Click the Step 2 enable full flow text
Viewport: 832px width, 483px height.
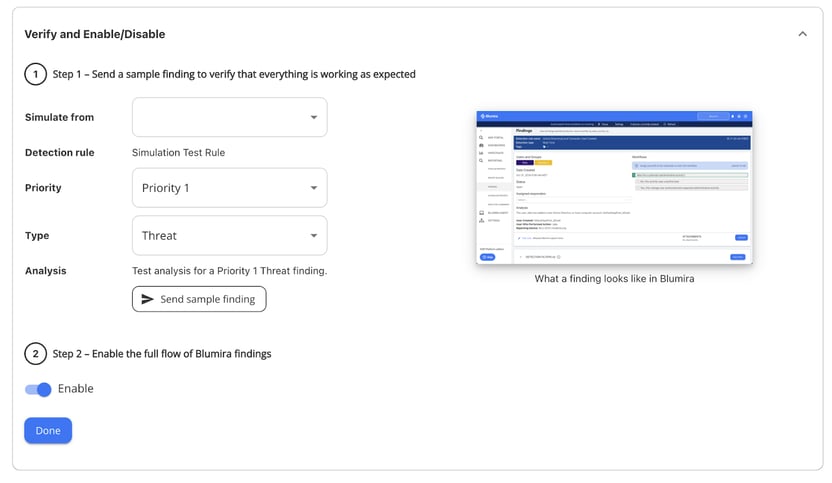coord(161,353)
